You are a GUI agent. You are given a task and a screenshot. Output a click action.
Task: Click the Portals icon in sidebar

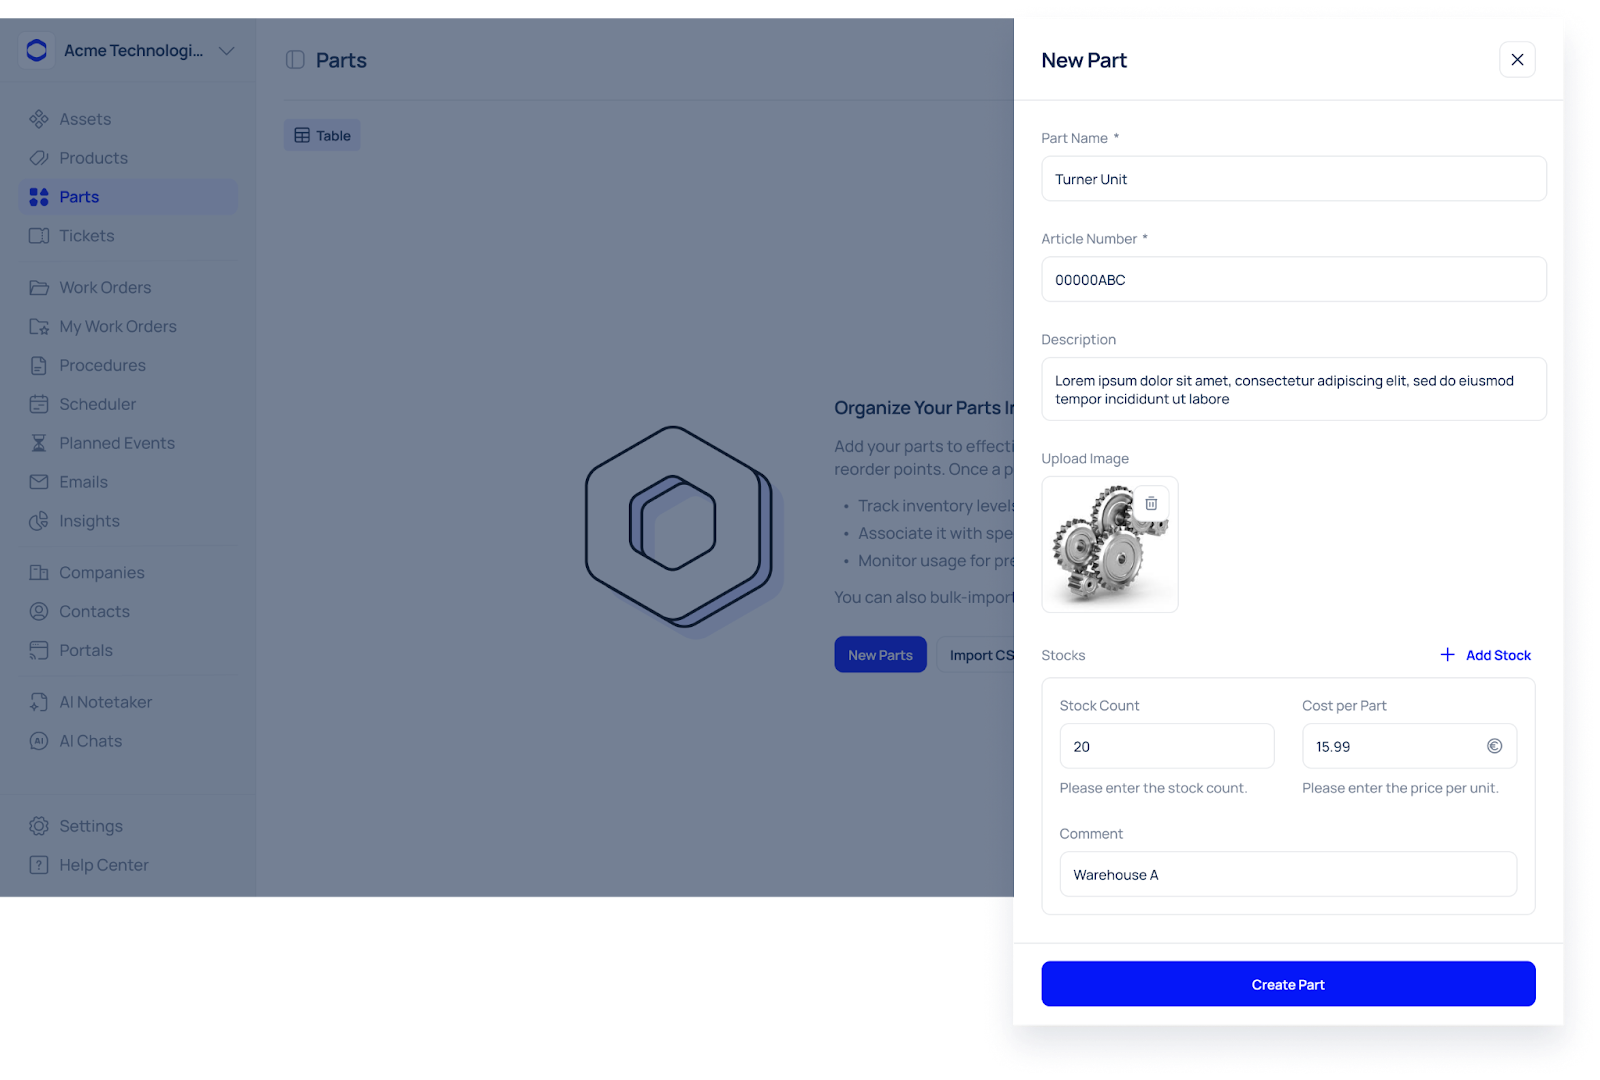[39, 651]
